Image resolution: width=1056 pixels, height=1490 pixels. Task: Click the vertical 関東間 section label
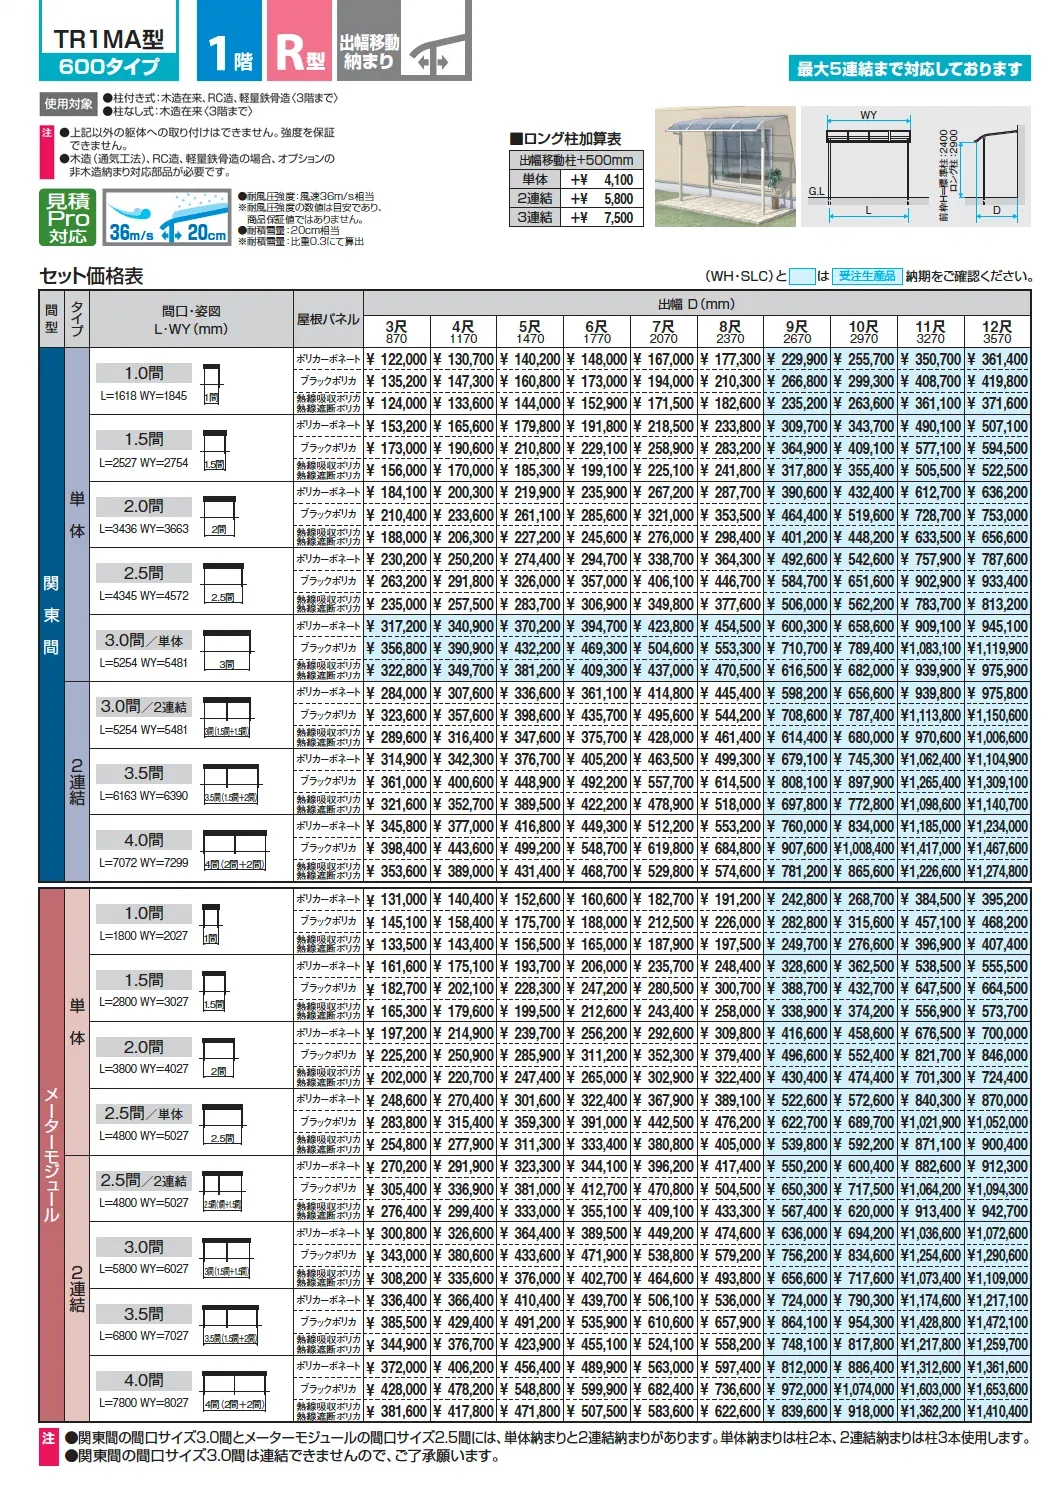click(51, 615)
